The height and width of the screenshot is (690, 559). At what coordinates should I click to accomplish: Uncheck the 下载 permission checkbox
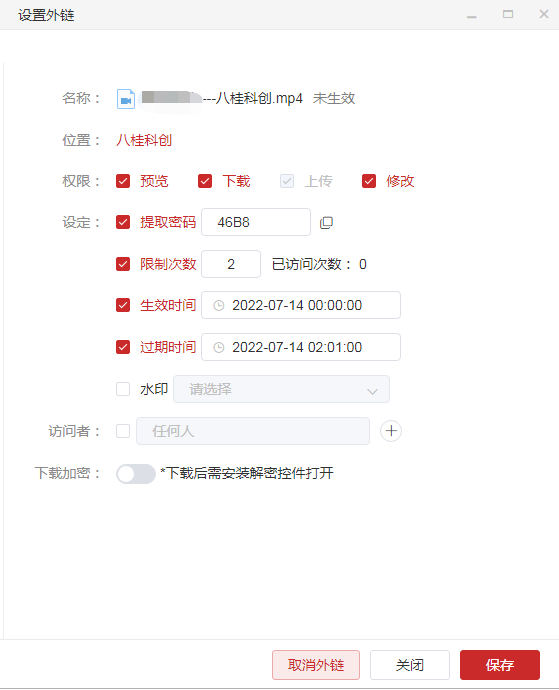(x=205, y=181)
